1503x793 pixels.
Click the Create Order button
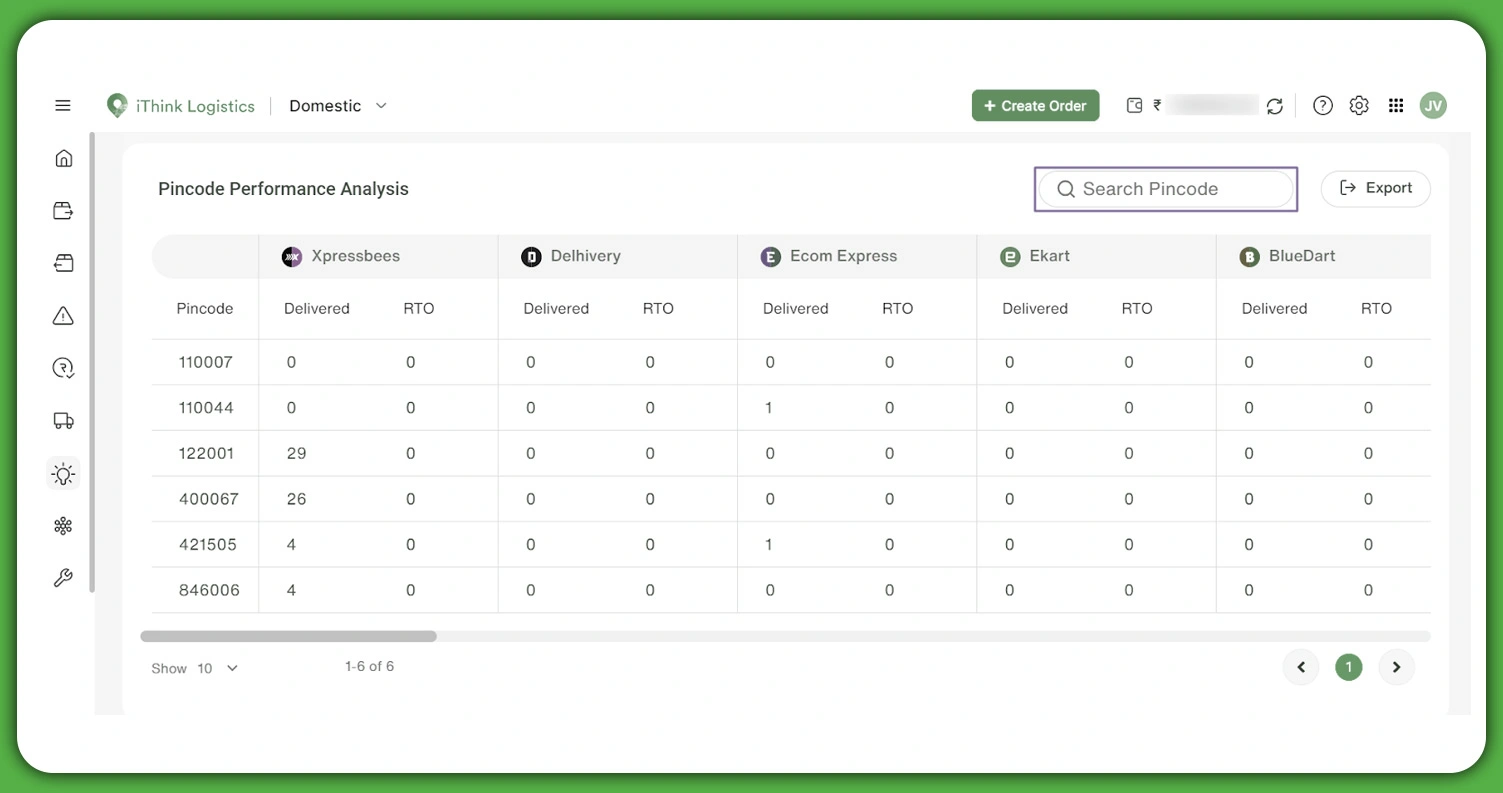click(1035, 105)
